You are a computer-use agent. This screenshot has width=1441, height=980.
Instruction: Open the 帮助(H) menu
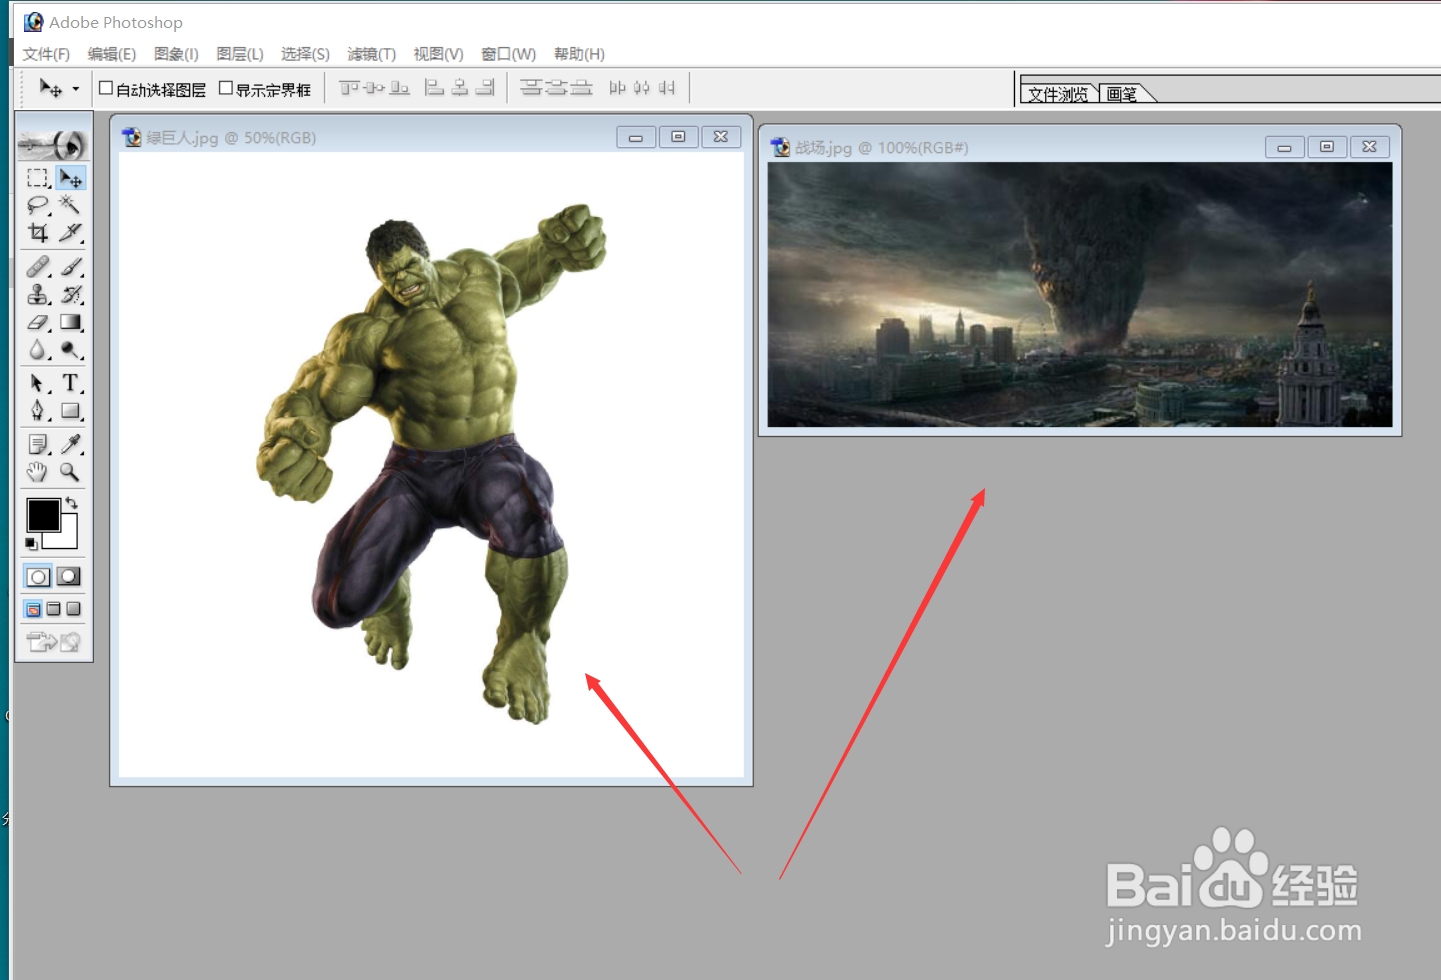pyautogui.click(x=579, y=54)
